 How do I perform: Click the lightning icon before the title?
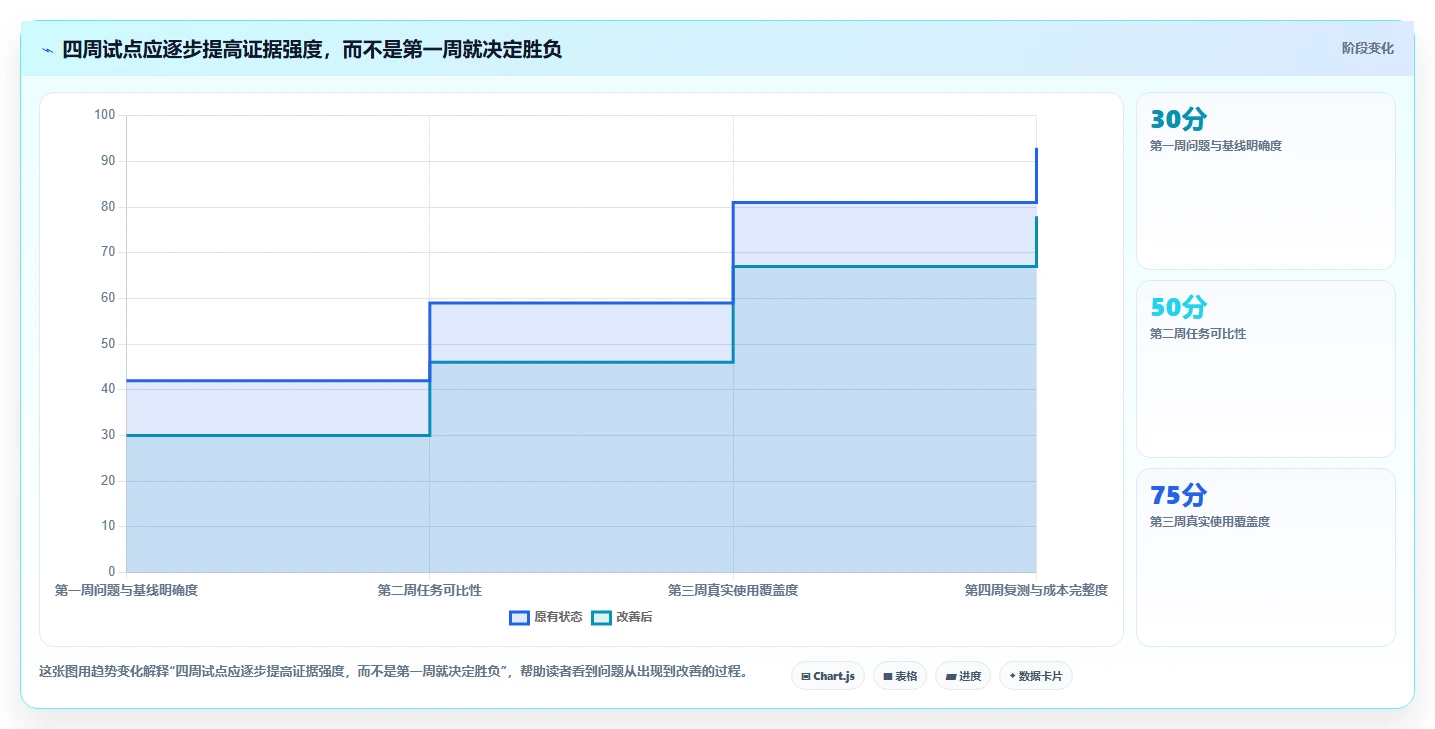[47, 50]
